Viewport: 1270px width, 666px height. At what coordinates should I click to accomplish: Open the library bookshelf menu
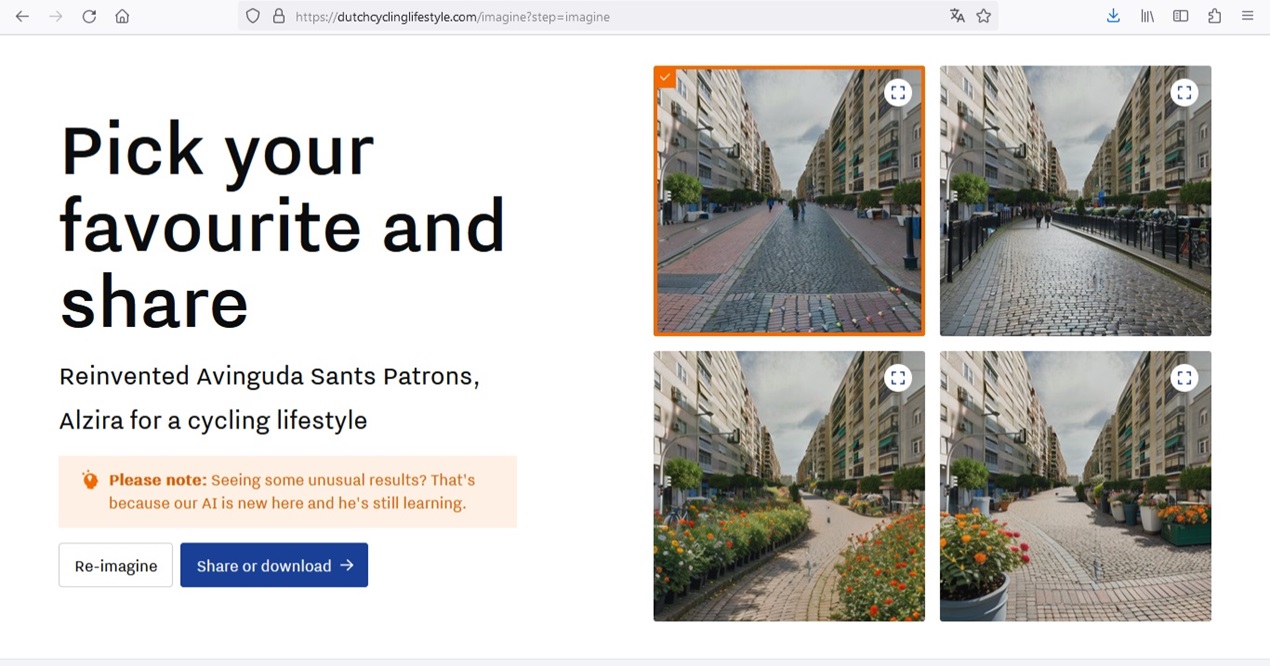pyautogui.click(x=1147, y=16)
